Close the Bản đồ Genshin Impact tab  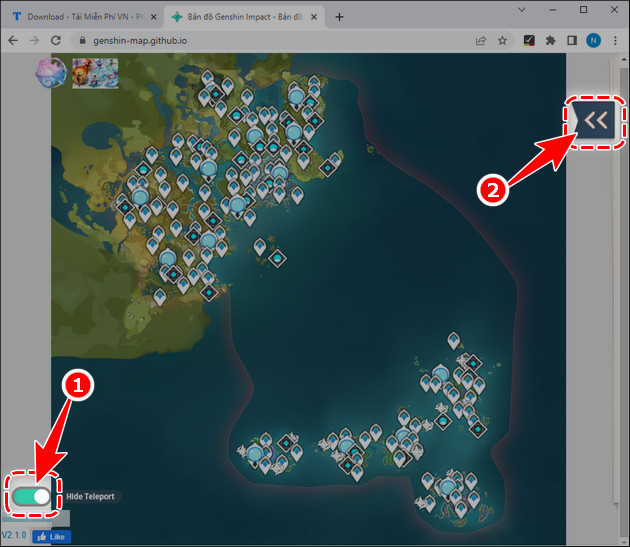point(314,17)
